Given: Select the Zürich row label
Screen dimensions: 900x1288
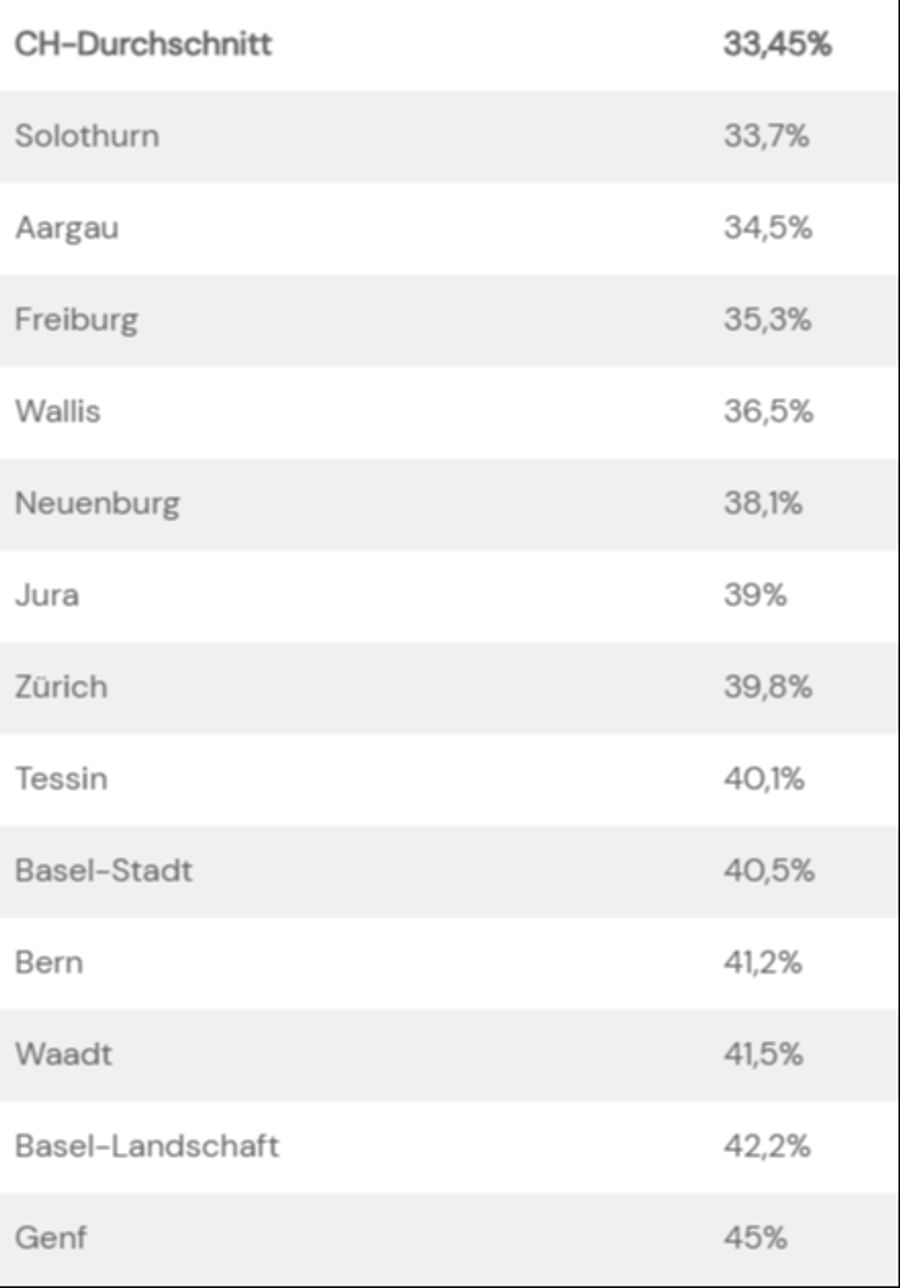Looking at the screenshot, I should pos(61,687).
